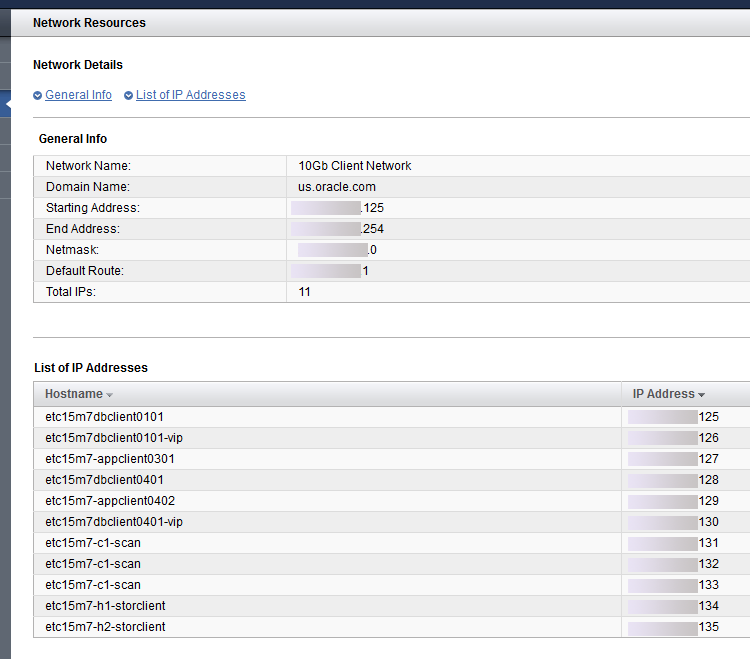The height and width of the screenshot is (659, 750).
Task: Select hostname etc15m7-h2-storclient
Action: (105, 627)
